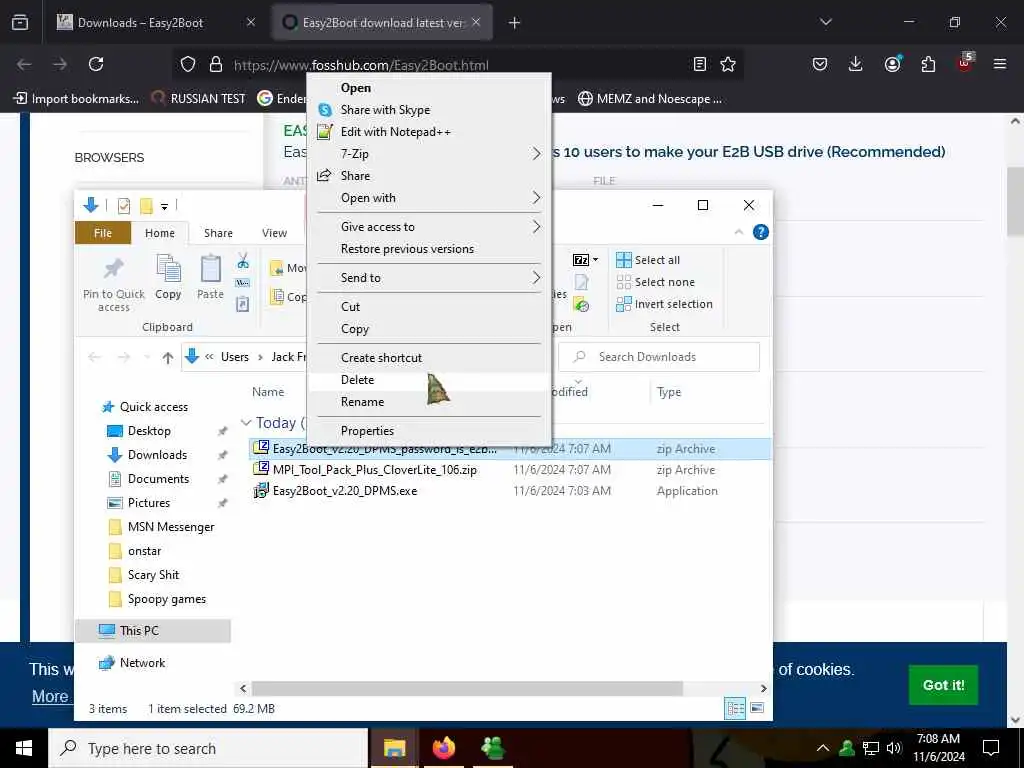
Task: Open notification center icon
Action: [991, 748]
